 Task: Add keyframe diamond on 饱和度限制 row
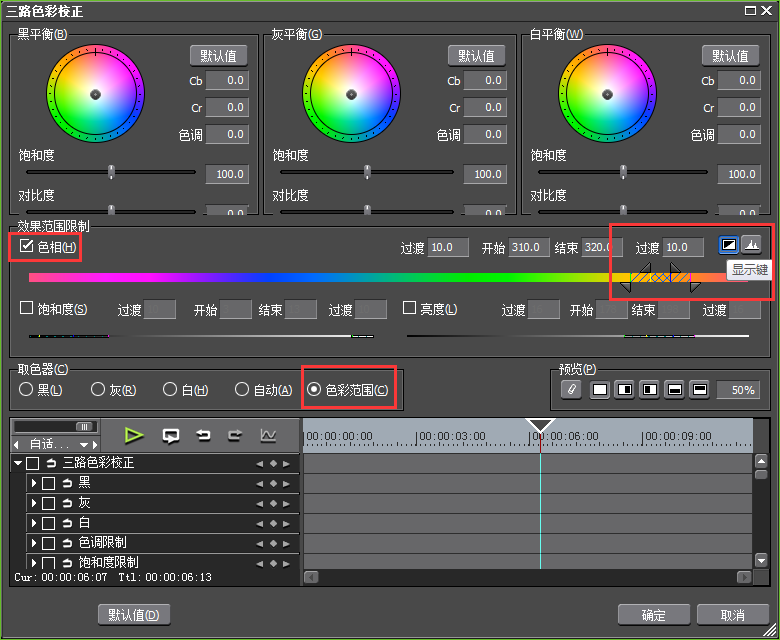click(x=273, y=563)
